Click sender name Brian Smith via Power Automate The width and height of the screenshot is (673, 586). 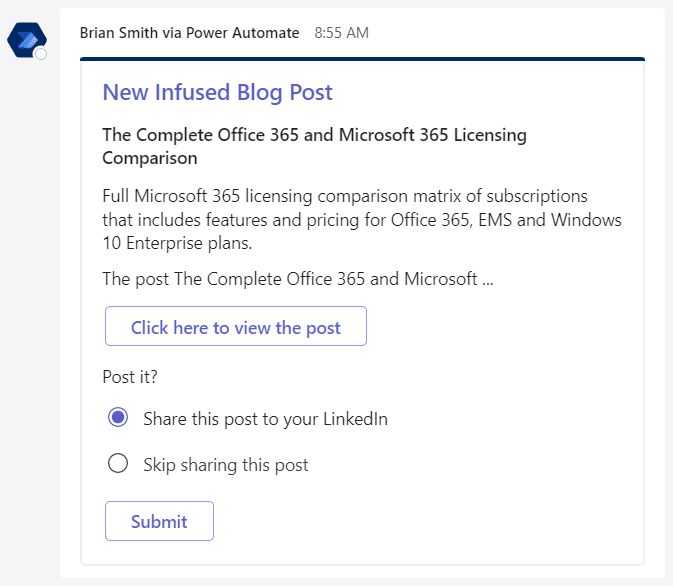point(189,33)
